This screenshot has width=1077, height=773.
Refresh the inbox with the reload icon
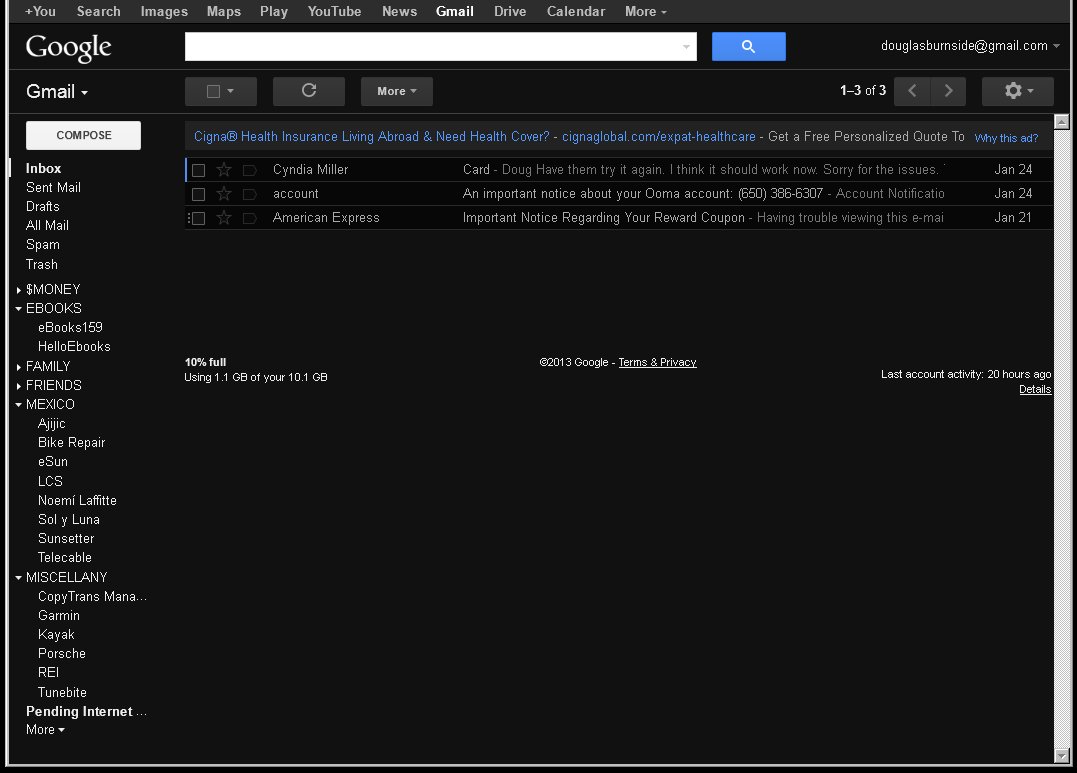(308, 91)
